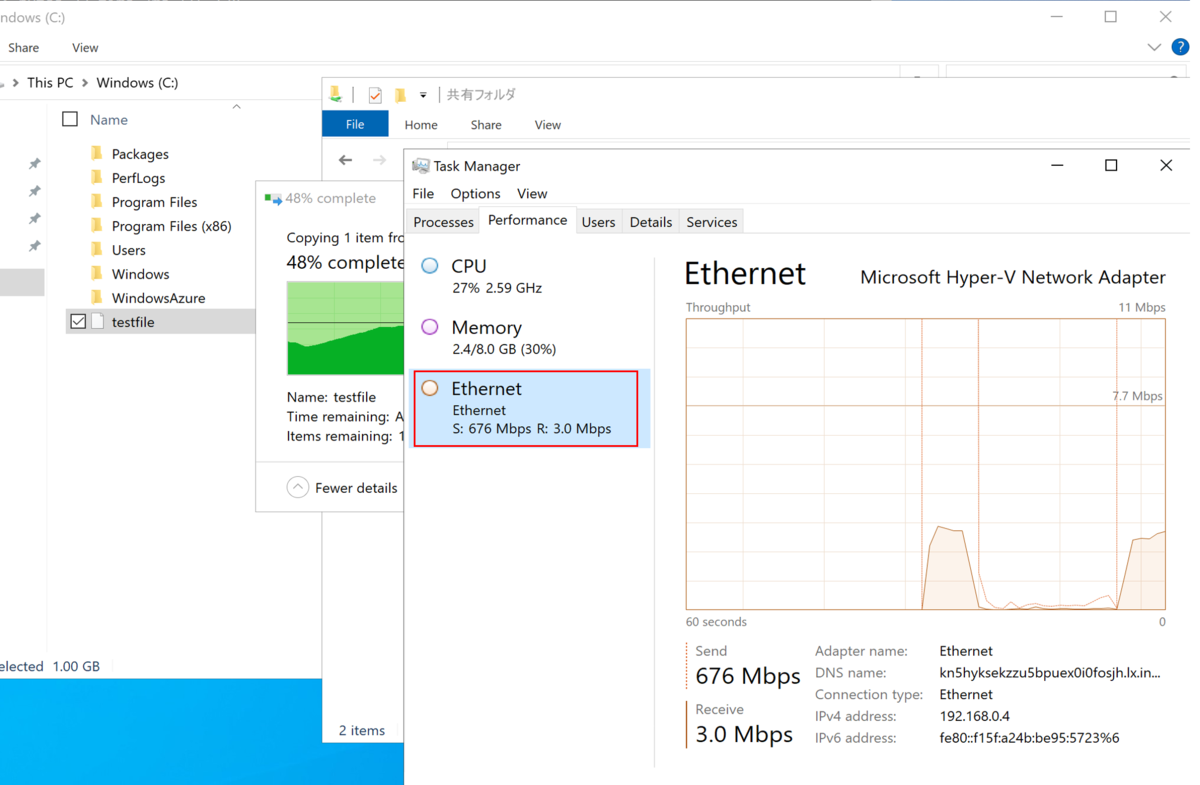Collapse copy dialog with Fewer details chevron
The height and width of the screenshot is (785, 1200).
[x=298, y=487]
